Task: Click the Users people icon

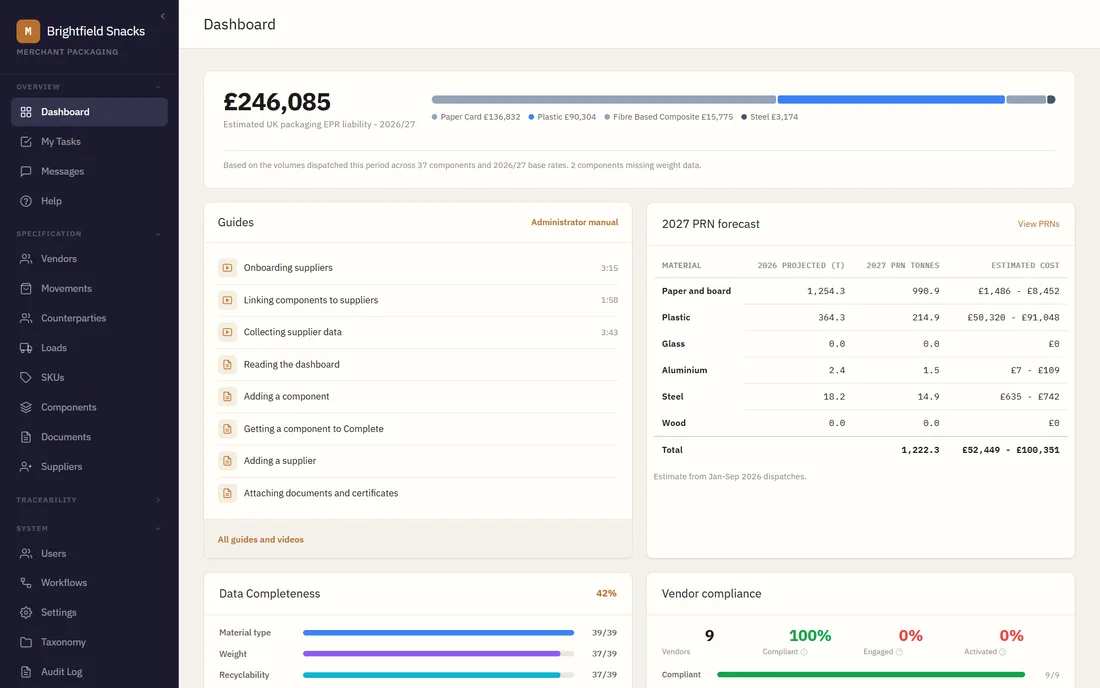Action: pos(26,553)
